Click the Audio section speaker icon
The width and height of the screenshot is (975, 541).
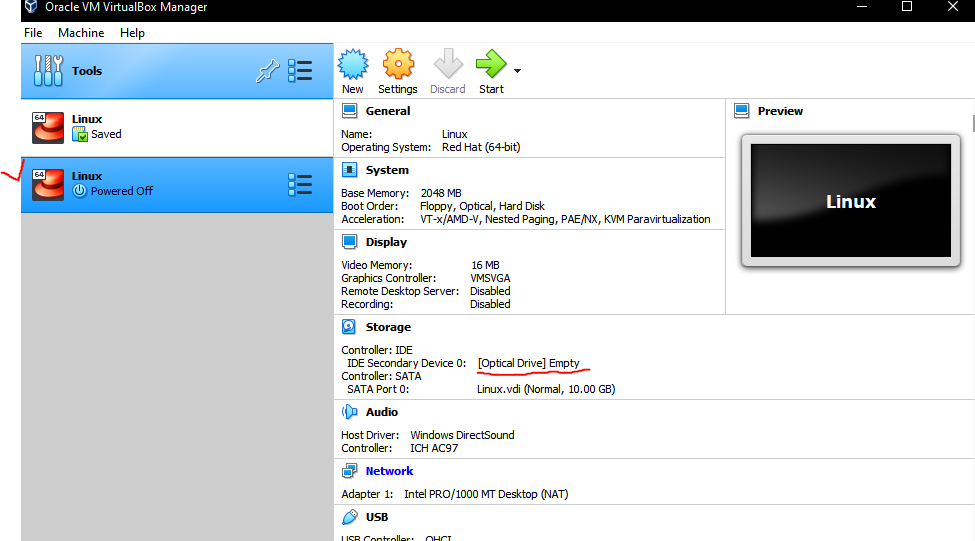[349, 412]
